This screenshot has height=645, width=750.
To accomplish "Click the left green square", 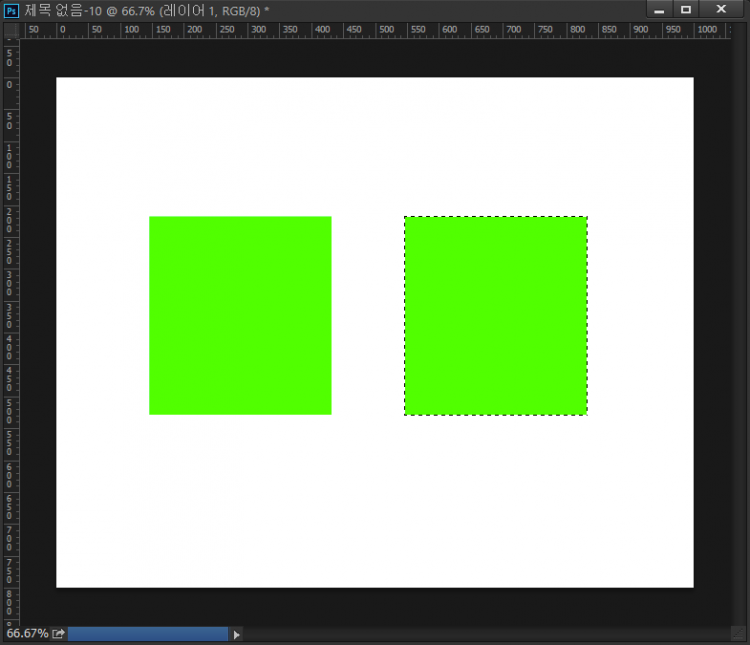I will click(x=240, y=315).
